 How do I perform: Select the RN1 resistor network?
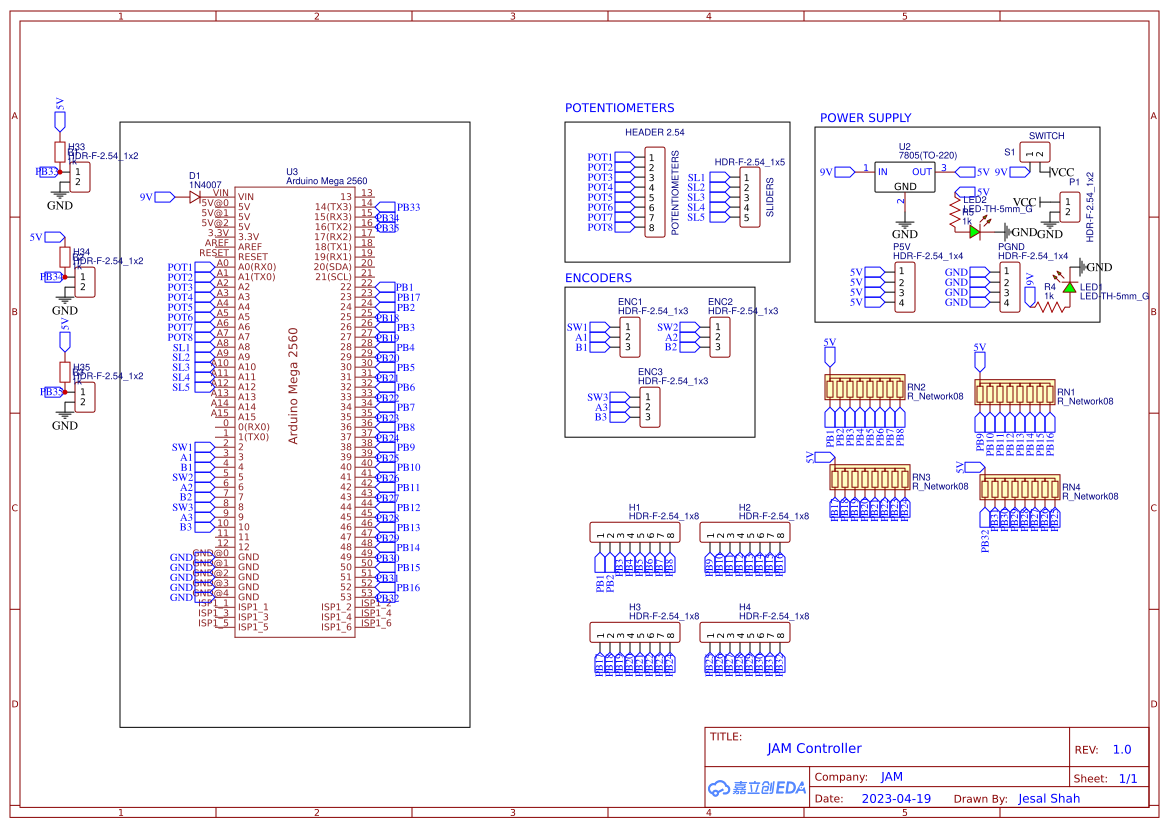(1015, 392)
